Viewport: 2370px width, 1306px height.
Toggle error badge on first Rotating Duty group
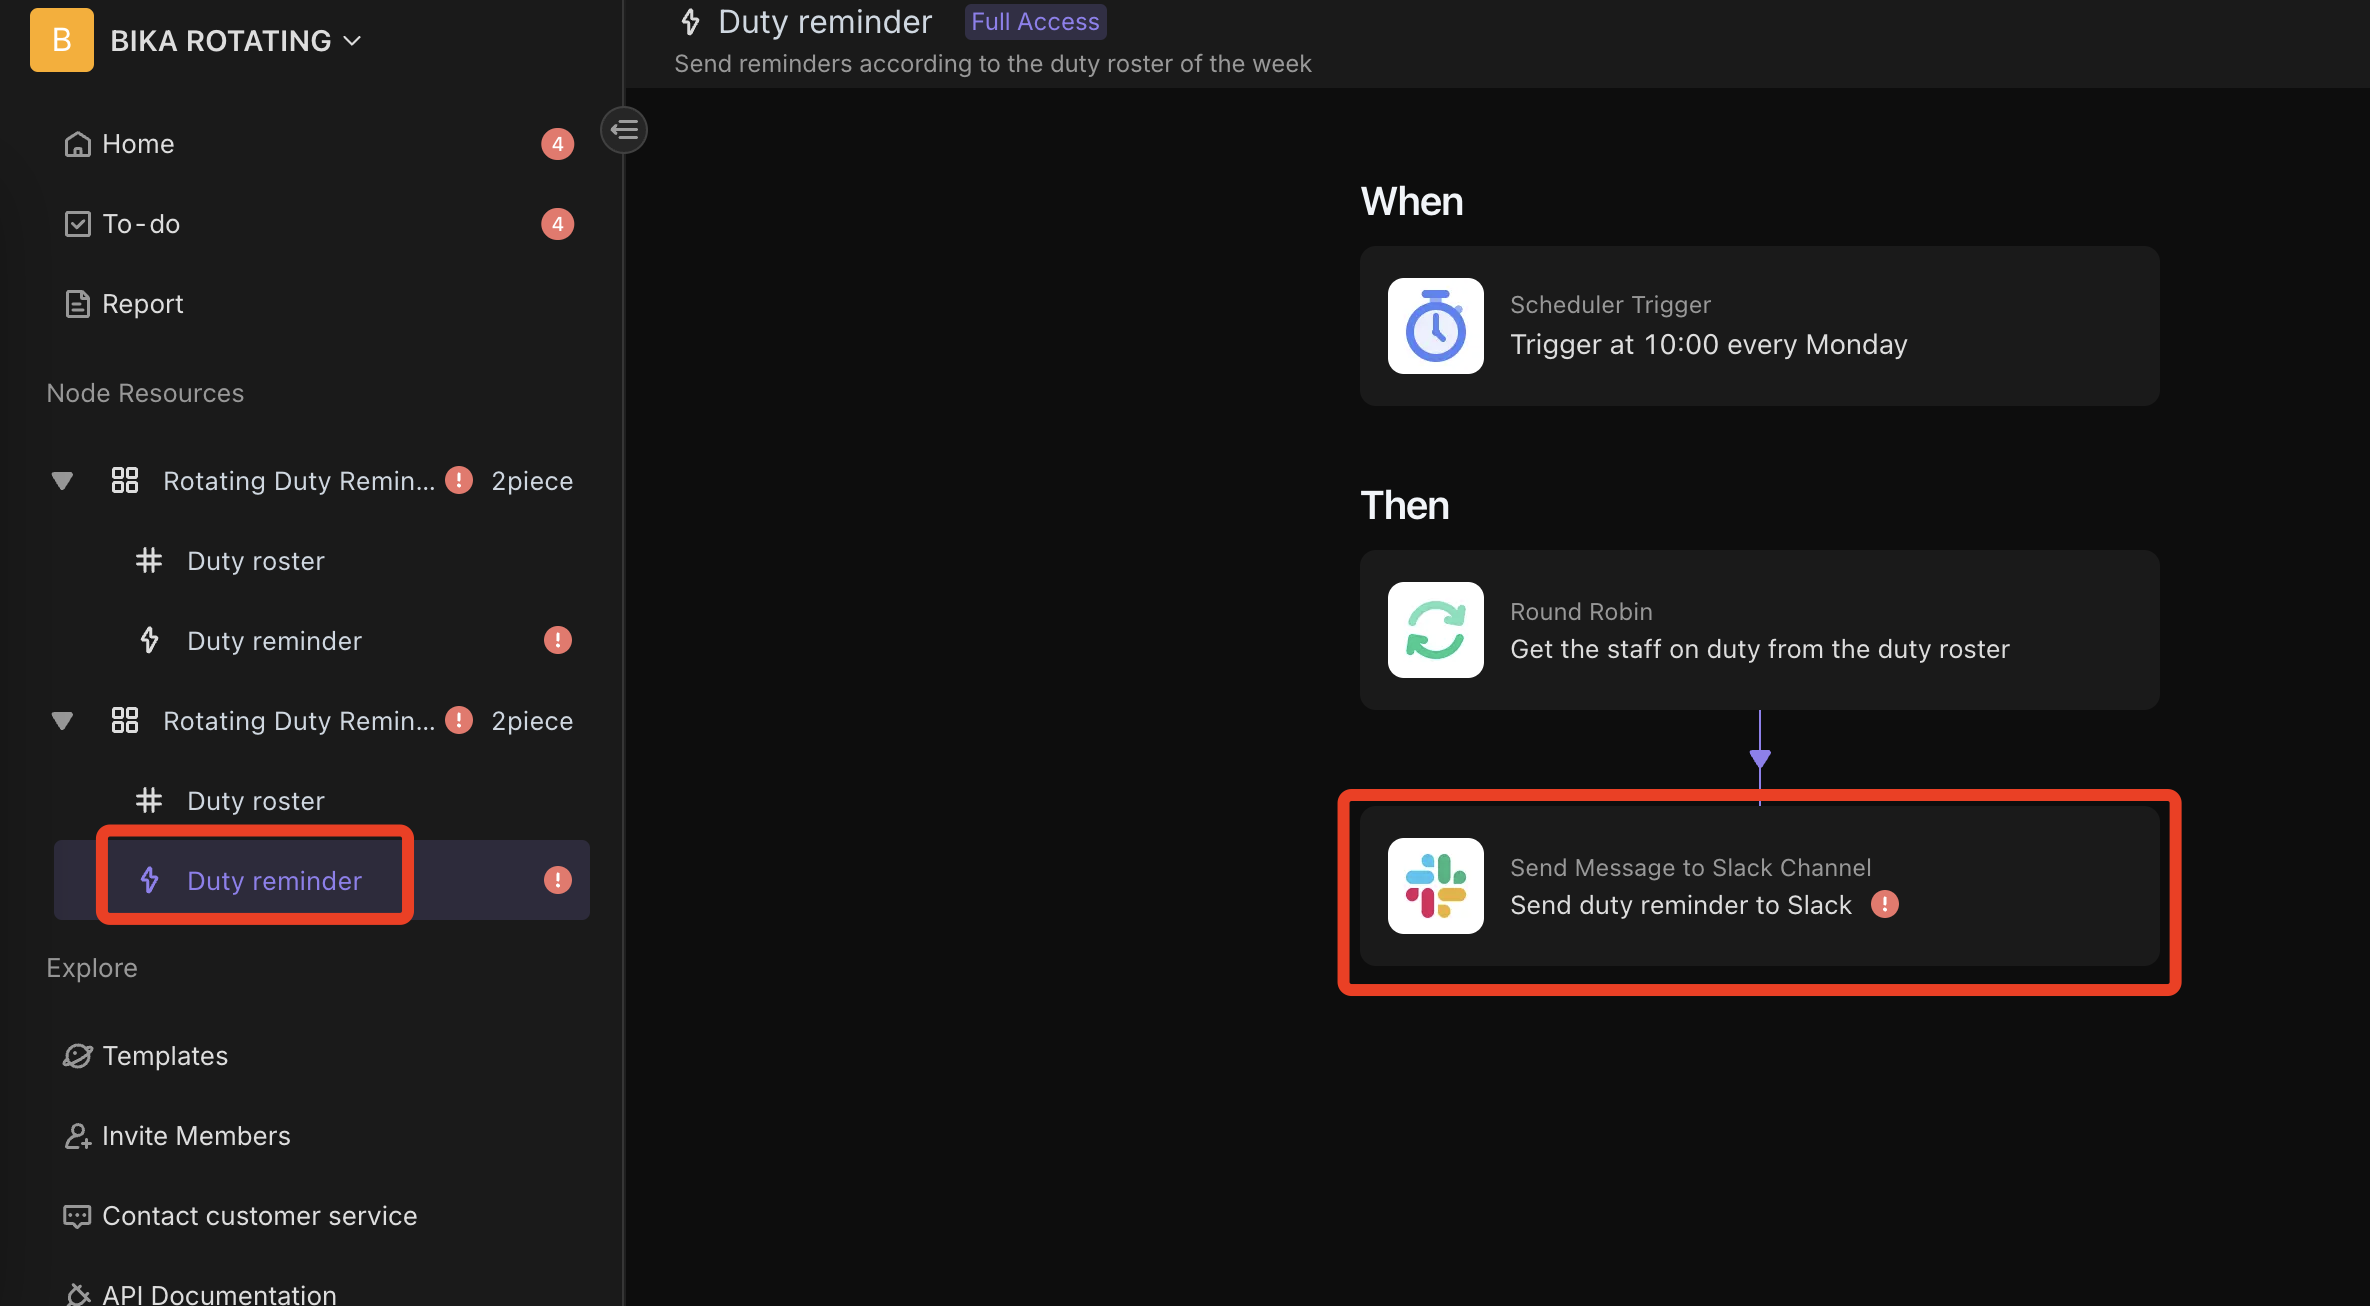point(458,479)
